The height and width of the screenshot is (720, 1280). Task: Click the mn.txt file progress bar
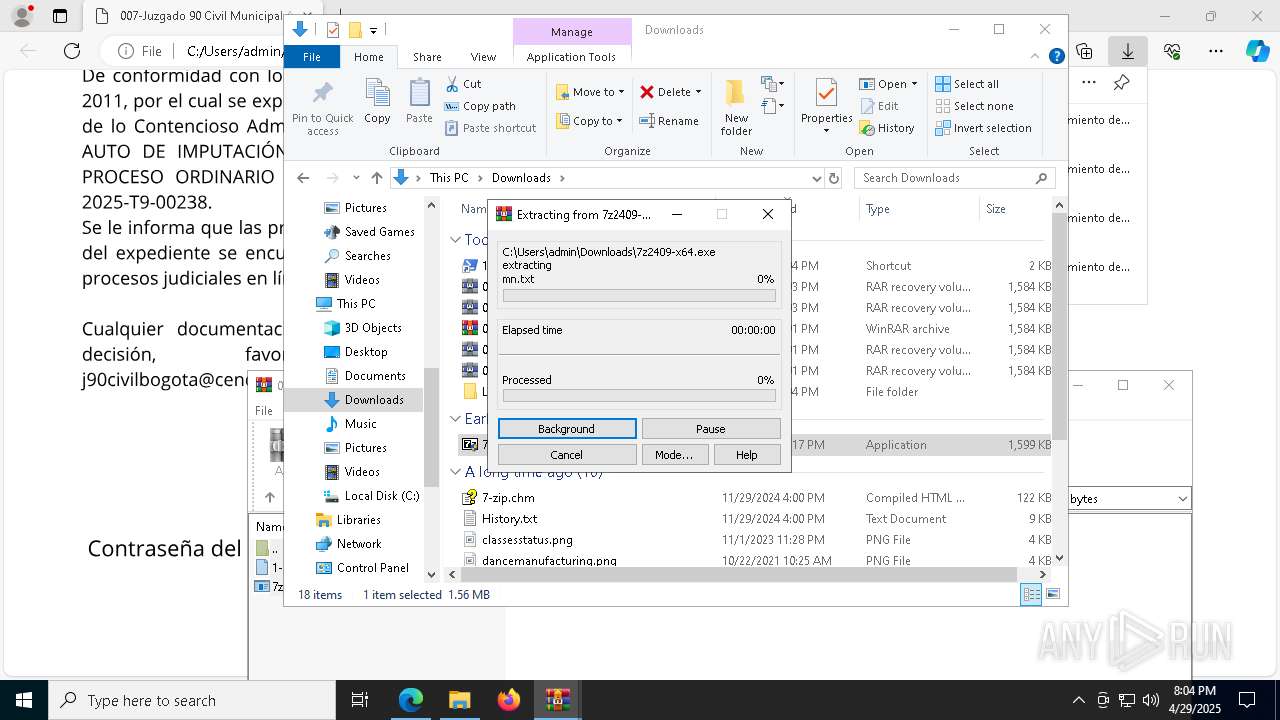tap(639, 296)
